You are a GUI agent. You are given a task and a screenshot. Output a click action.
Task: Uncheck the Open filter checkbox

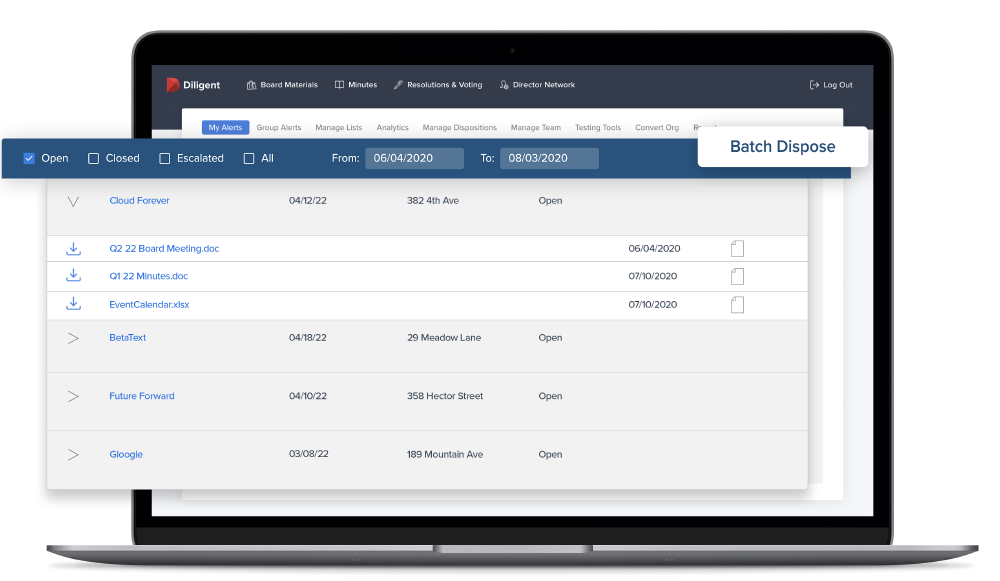pos(29,158)
